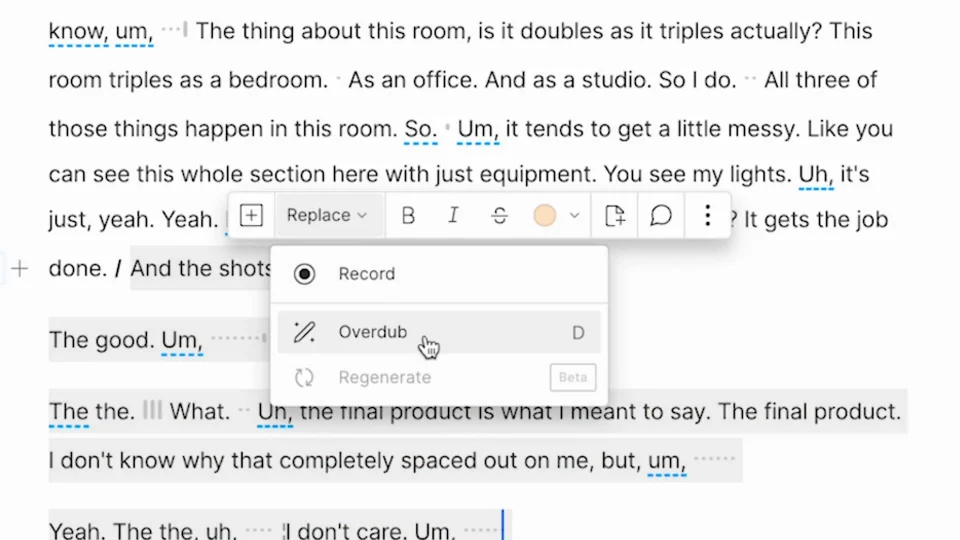Click the phrase 'It gets the job'

816,219
